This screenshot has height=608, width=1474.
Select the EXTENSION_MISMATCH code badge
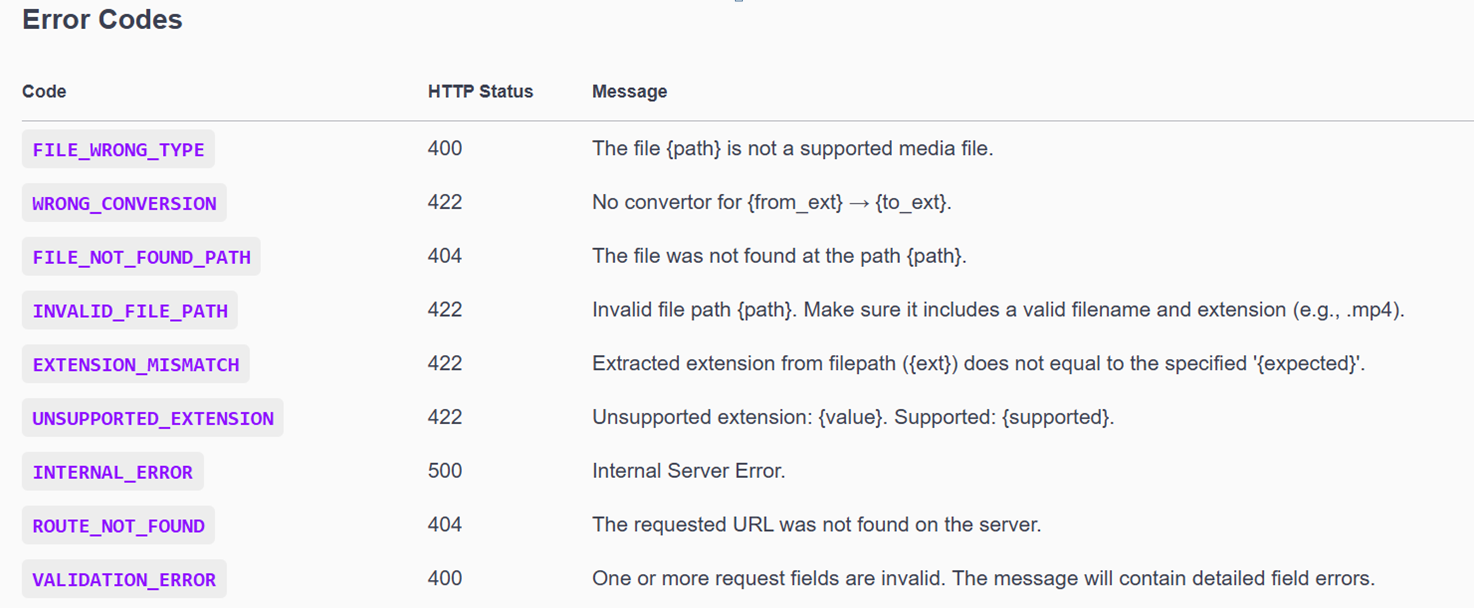(136, 365)
